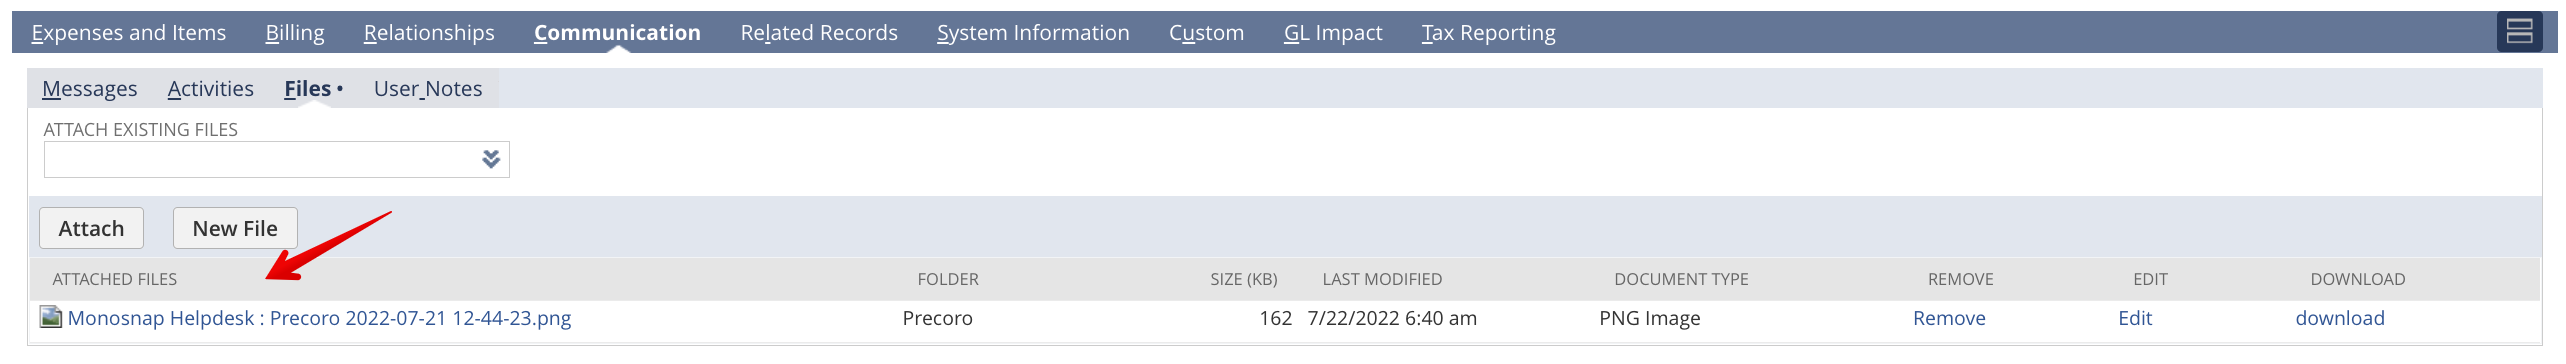Click the New File button
The width and height of the screenshot is (2566, 364).
tap(235, 228)
